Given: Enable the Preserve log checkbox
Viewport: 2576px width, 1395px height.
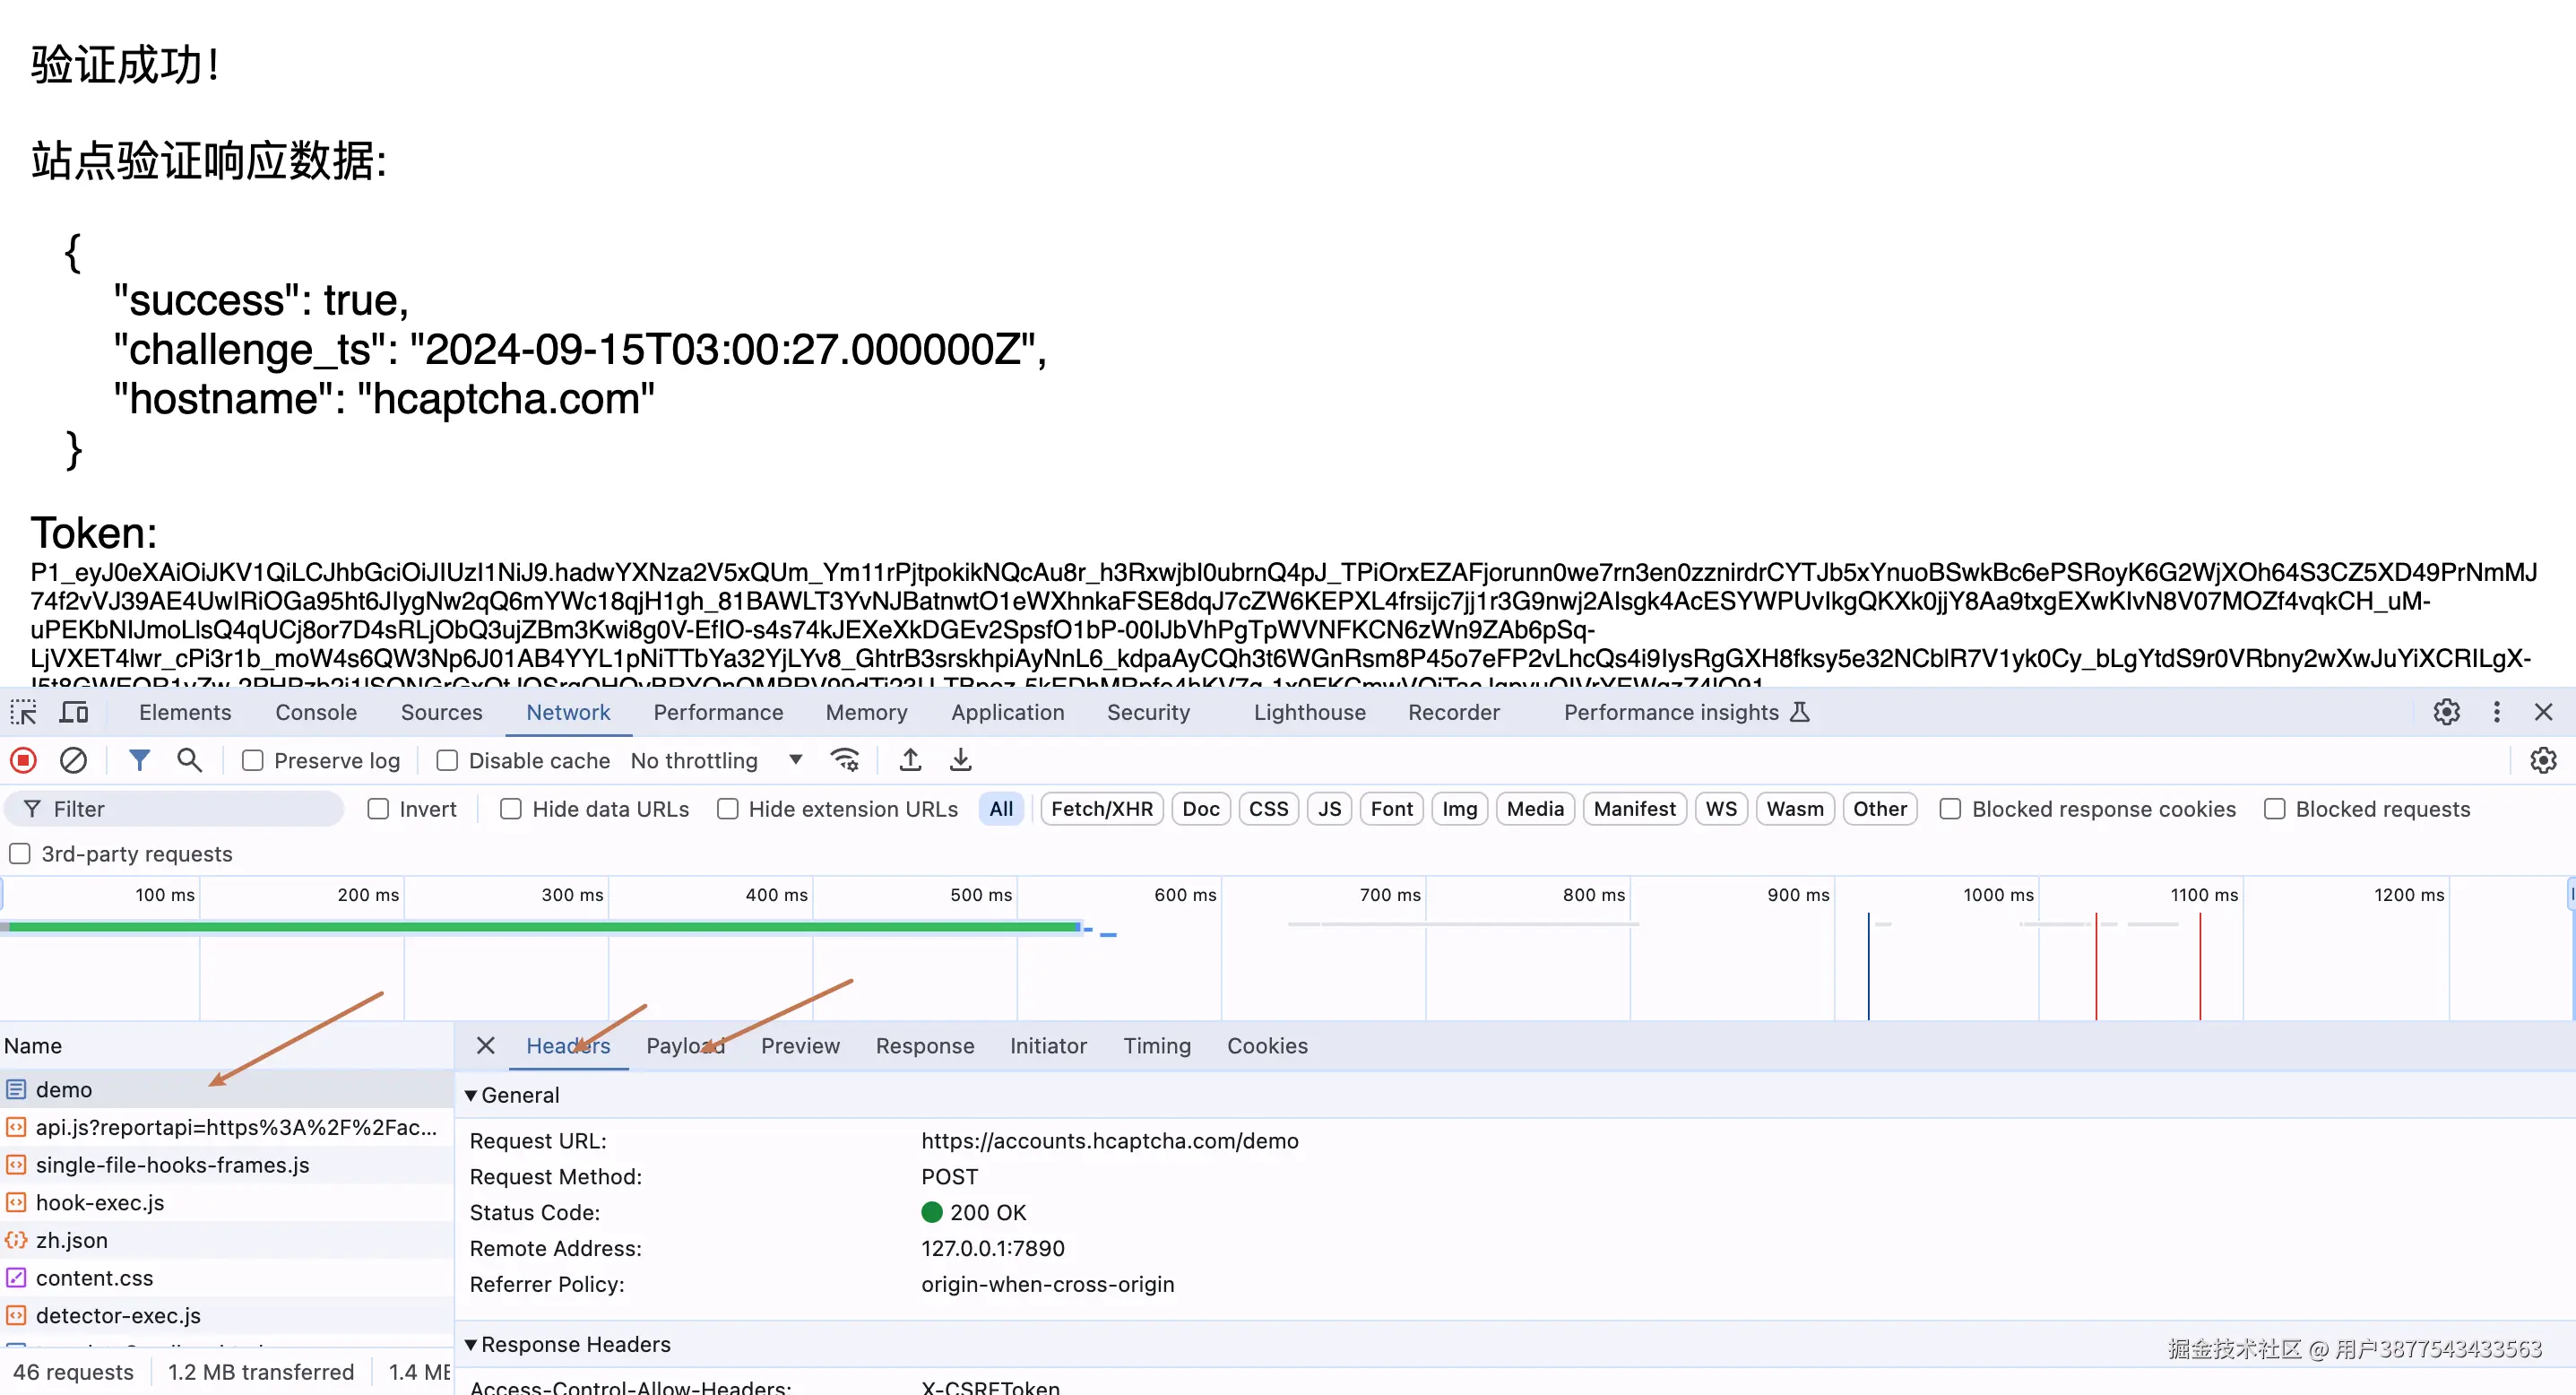Looking at the screenshot, I should click(x=253, y=761).
